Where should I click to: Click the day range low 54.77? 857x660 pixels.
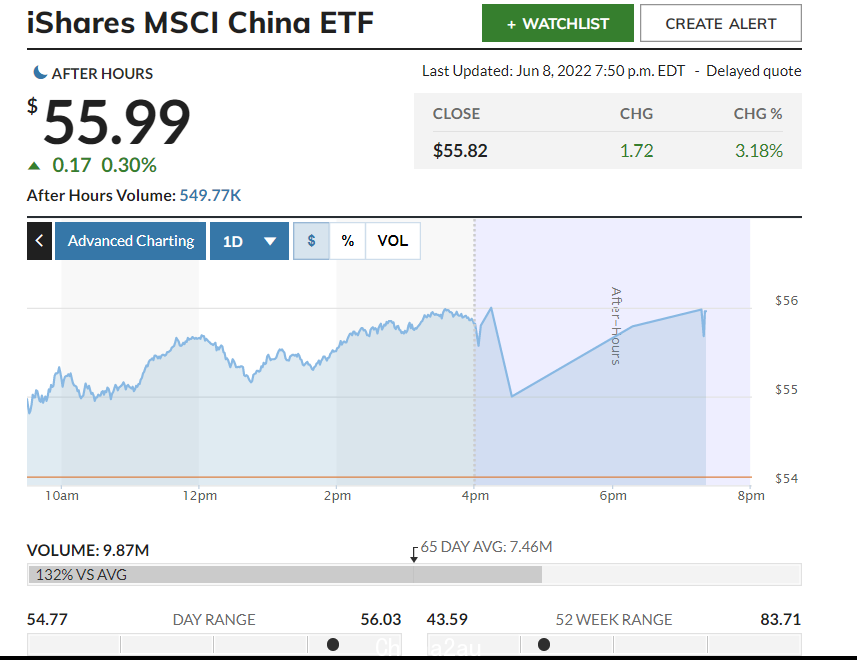pyautogui.click(x=47, y=620)
